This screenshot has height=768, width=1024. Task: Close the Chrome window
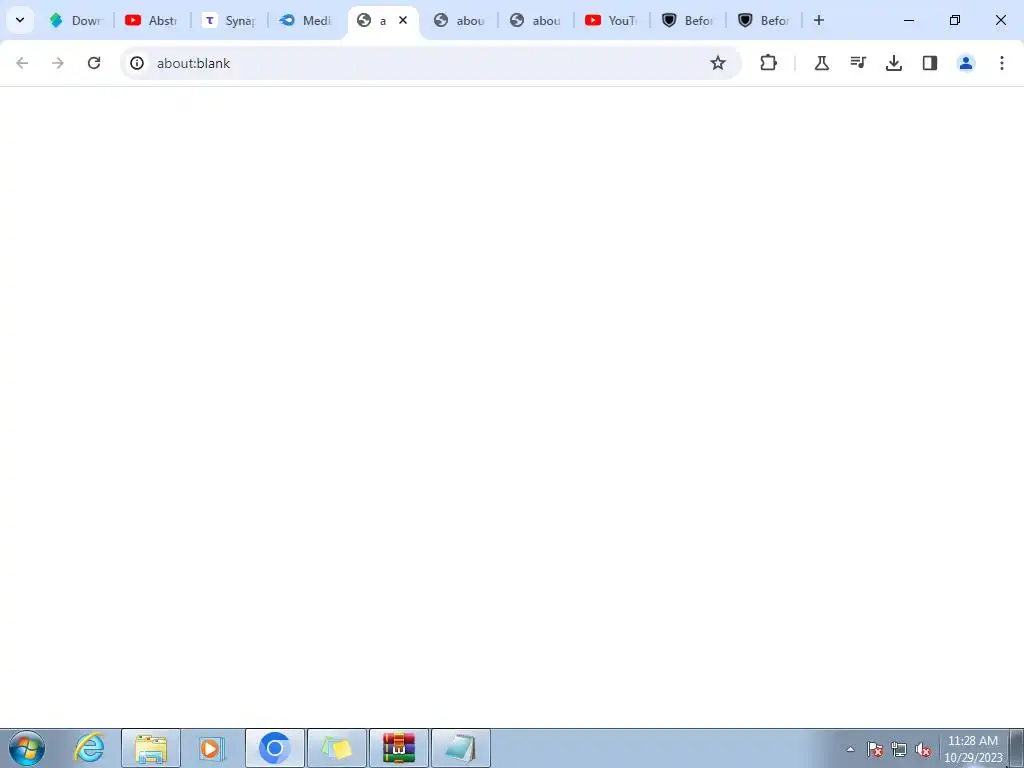click(x=1000, y=20)
